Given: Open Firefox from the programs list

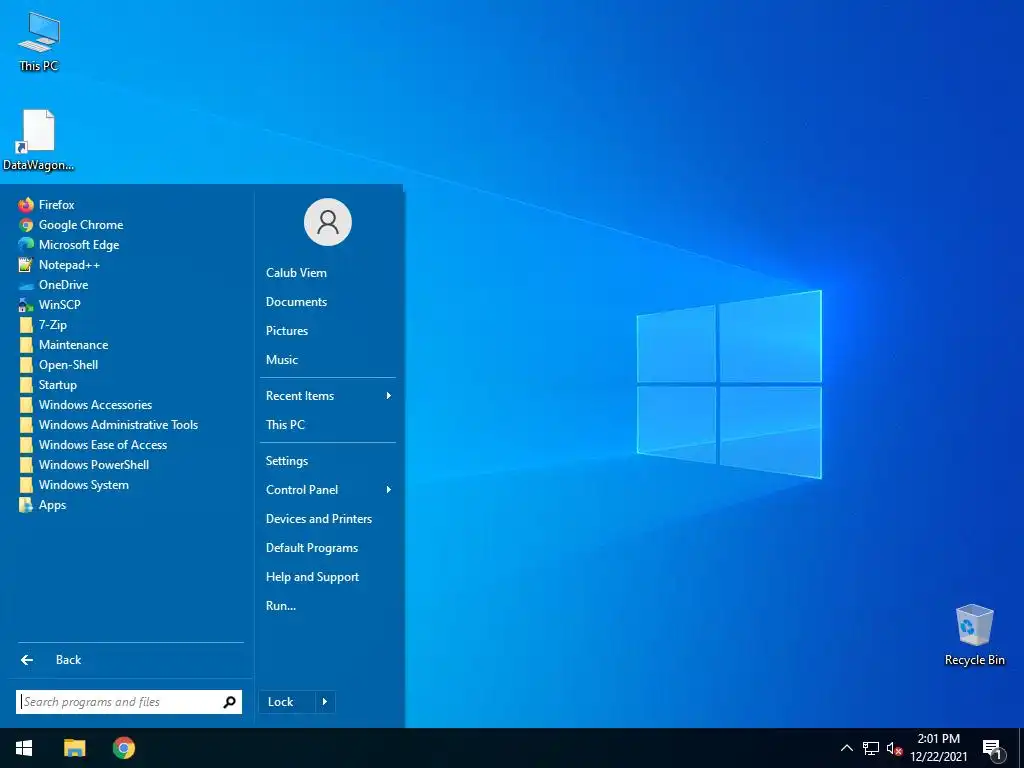Looking at the screenshot, I should (46, 205).
